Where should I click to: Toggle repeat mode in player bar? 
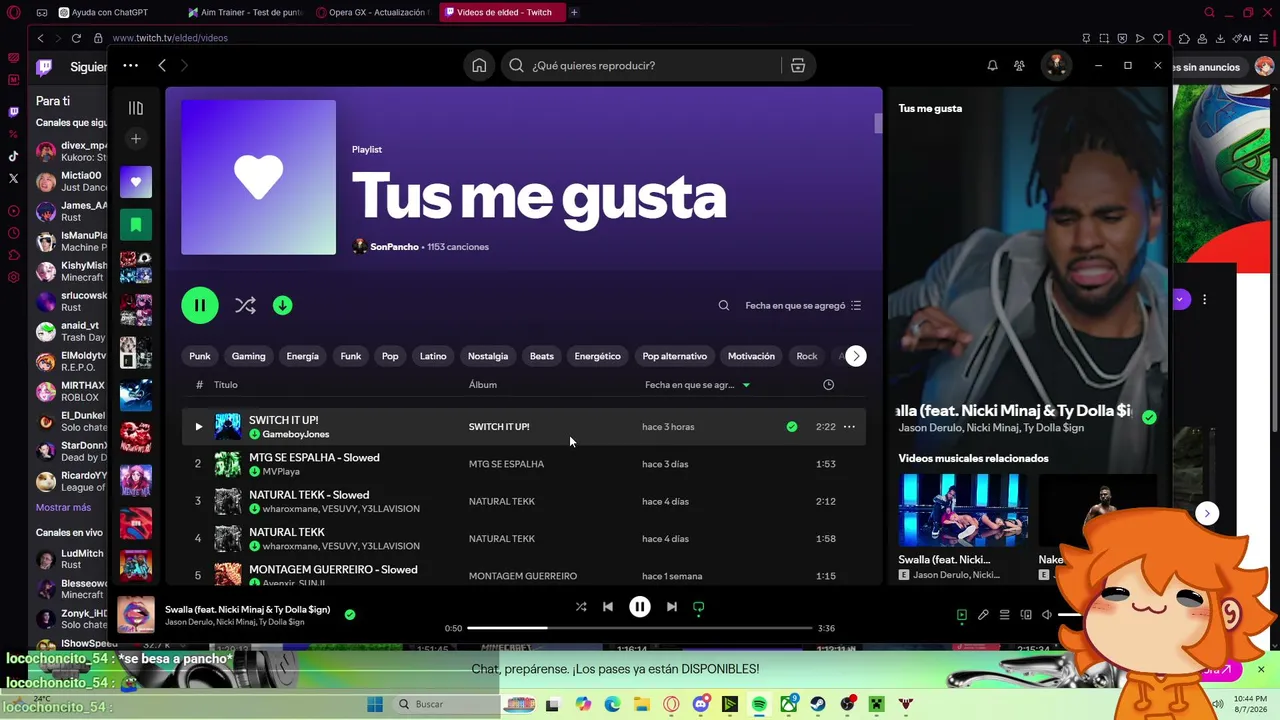[699, 607]
